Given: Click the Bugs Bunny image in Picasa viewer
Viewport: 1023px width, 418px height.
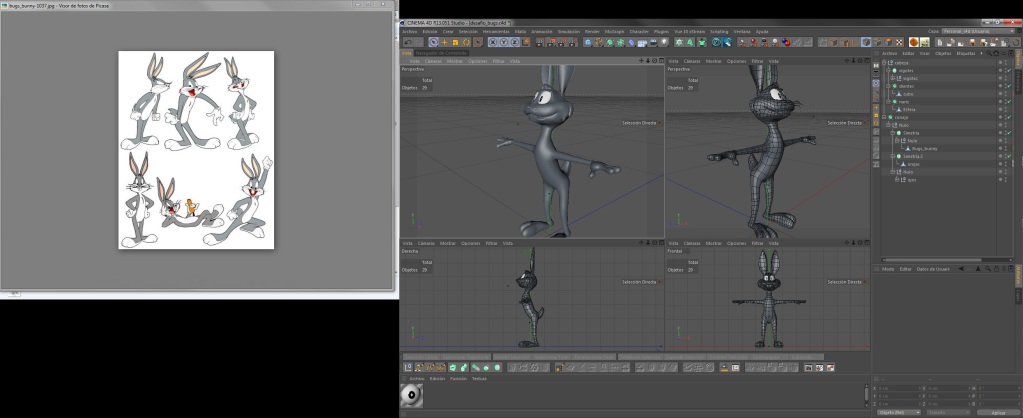Looking at the screenshot, I should (196, 149).
